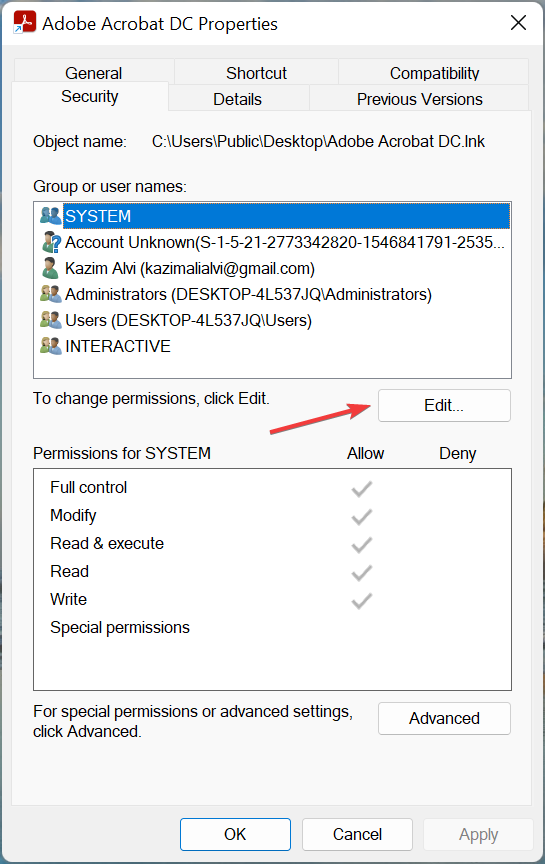
Task: Click the Administrators group icon
Action: 51,294
